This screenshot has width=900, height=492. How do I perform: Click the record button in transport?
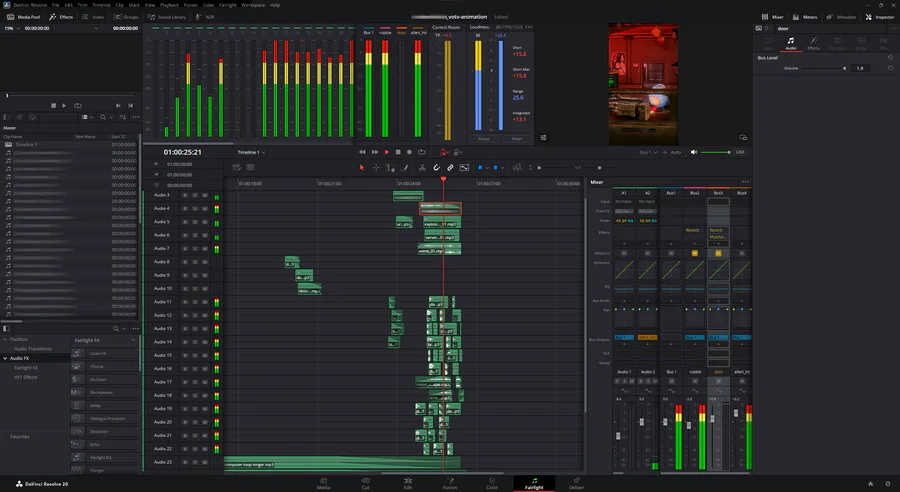point(409,152)
